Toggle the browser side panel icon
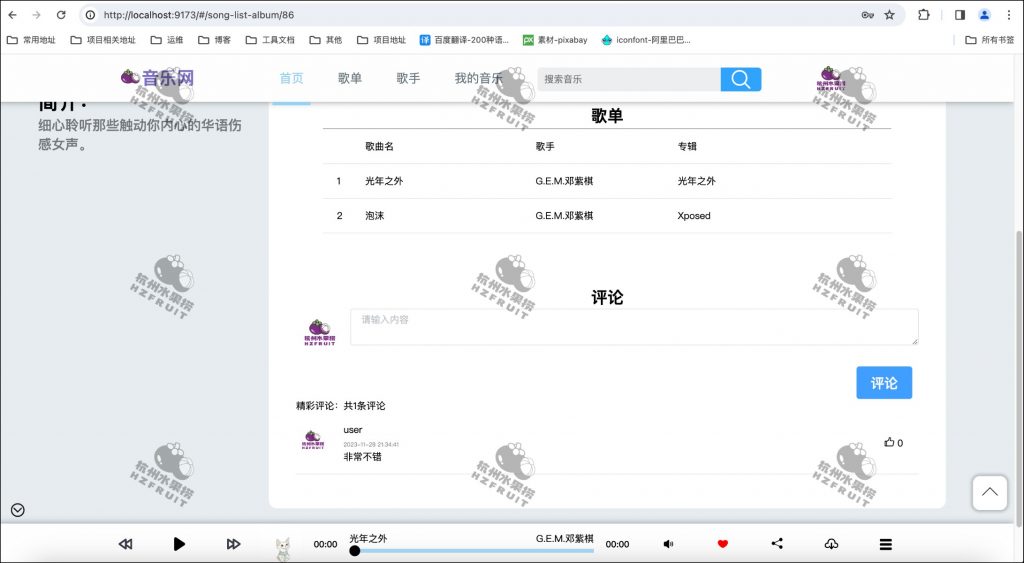 click(959, 14)
